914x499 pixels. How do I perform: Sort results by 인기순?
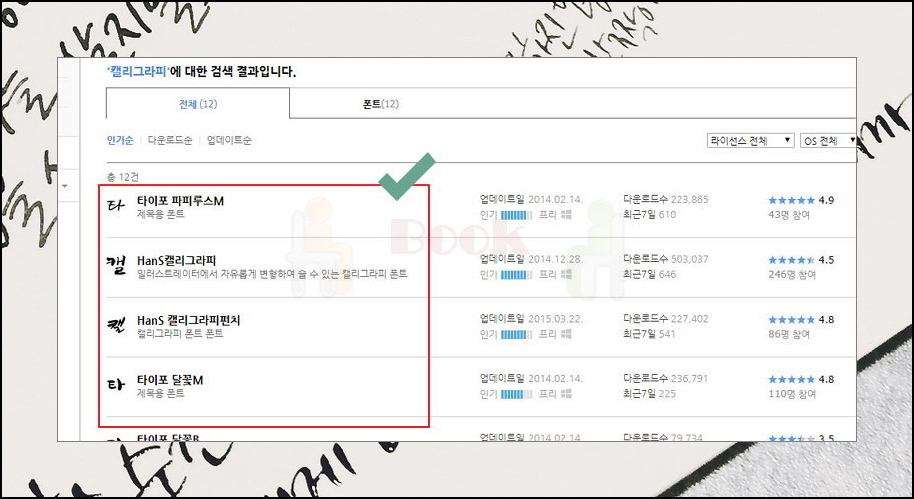pyautogui.click(x=120, y=140)
